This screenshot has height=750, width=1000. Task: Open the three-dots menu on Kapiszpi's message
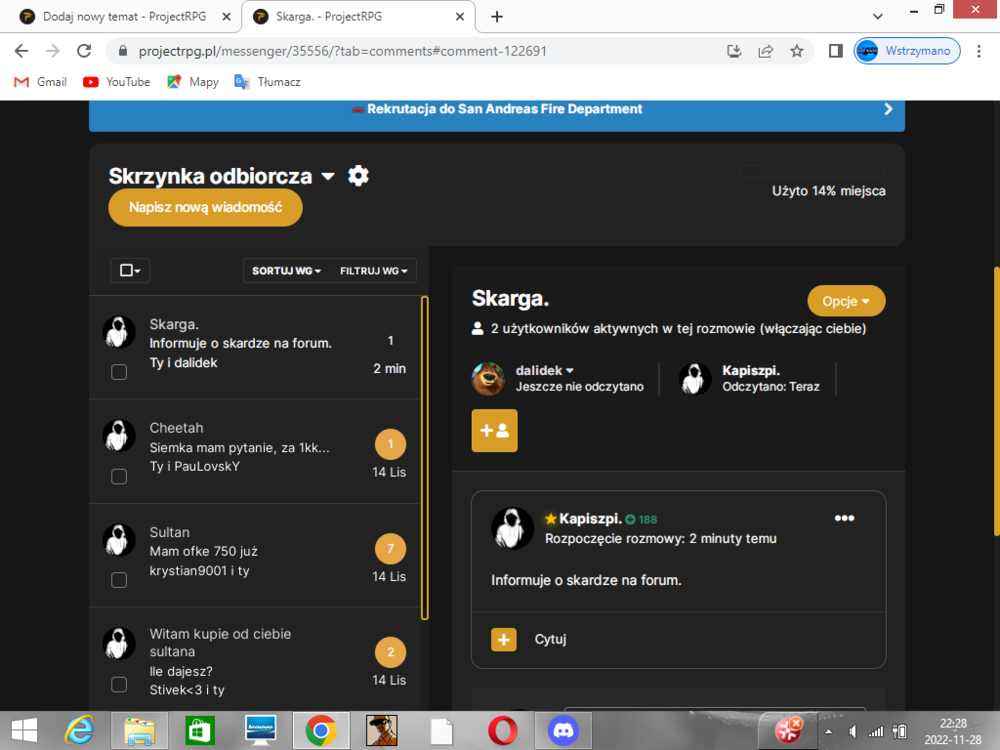click(844, 518)
